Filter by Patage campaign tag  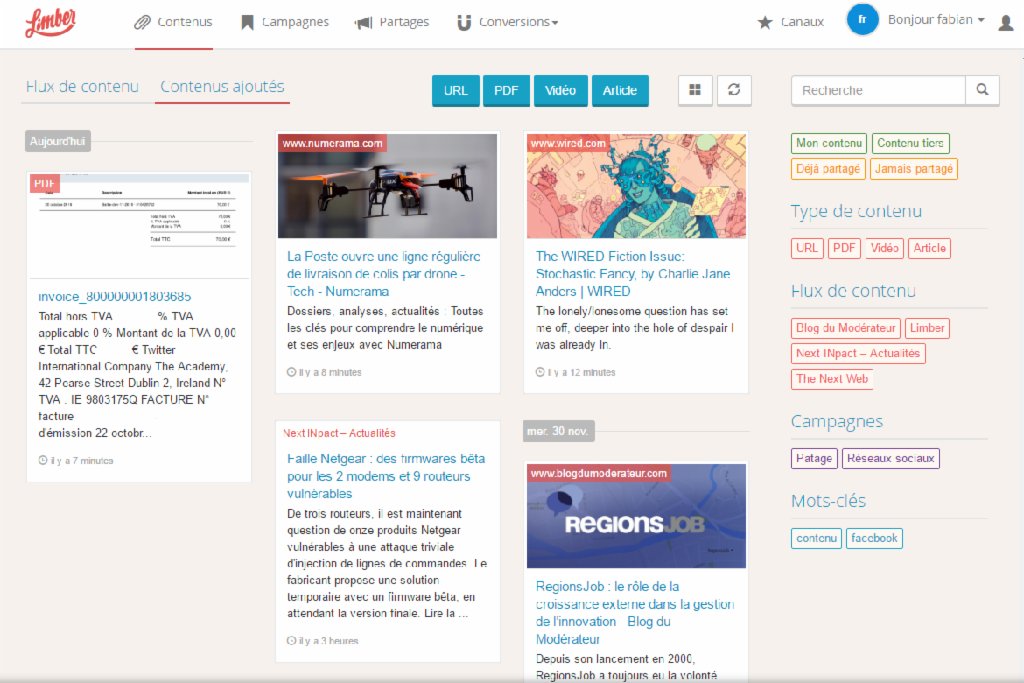tap(814, 458)
